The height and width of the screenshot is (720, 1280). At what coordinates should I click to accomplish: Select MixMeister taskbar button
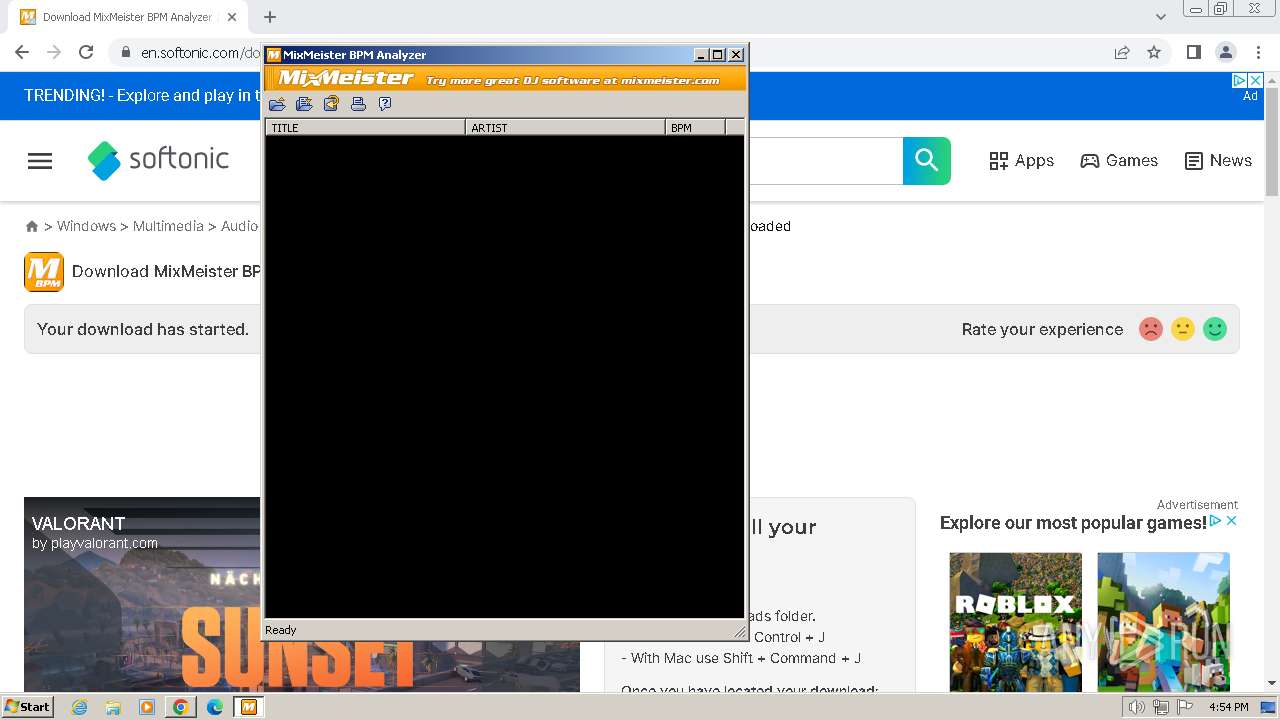[x=248, y=707]
